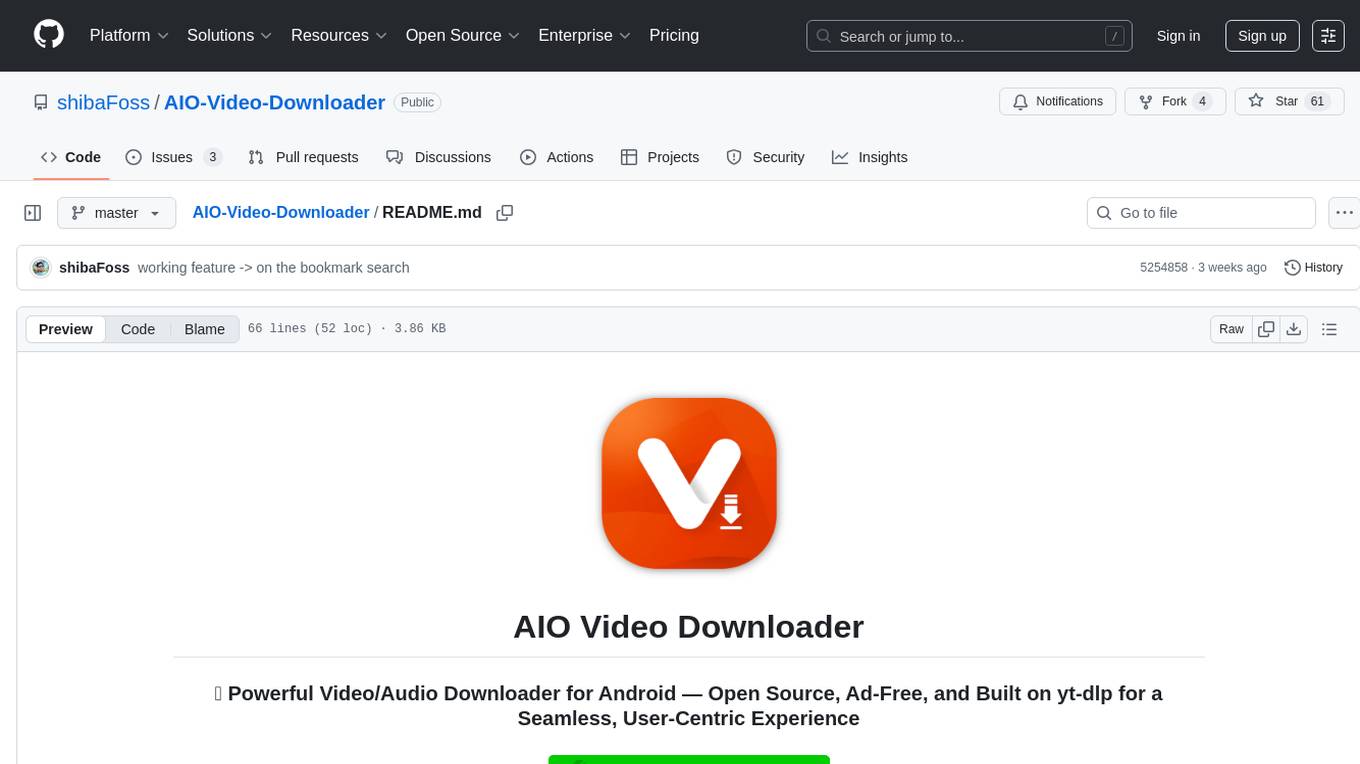This screenshot has height=764, width=1360.
Task: Fork the repository
Action: (x=1175, y=101)
